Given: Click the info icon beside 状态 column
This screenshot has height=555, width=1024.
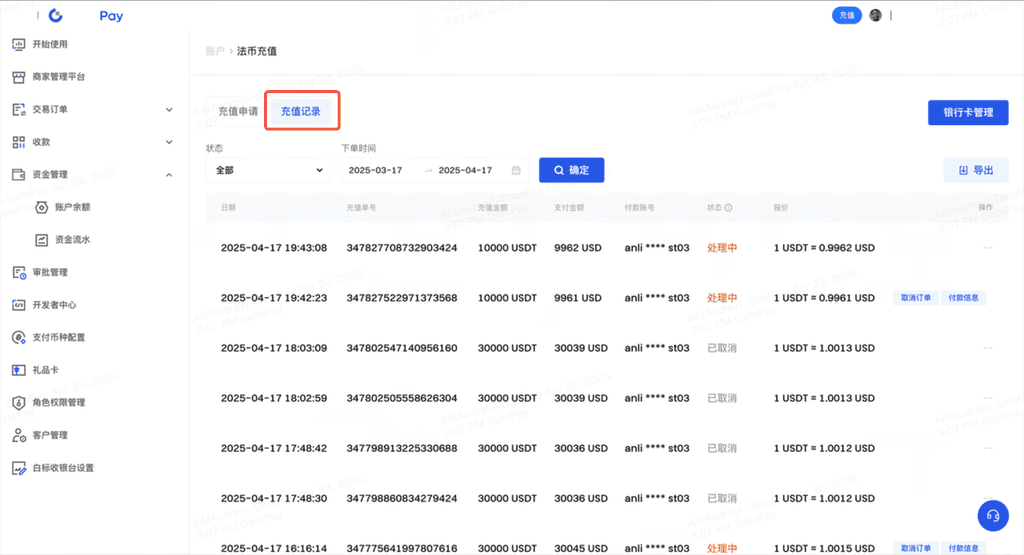Looking at the screenshot, I should tap(728, 208).
